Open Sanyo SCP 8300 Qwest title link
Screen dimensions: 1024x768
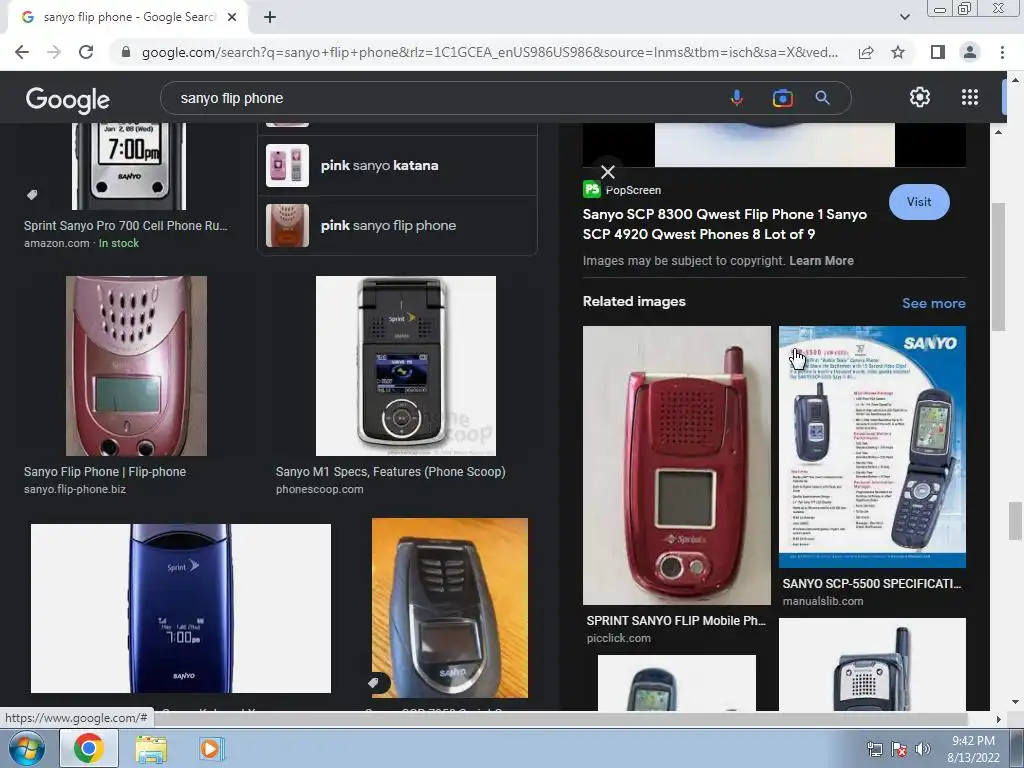[725, 224]
